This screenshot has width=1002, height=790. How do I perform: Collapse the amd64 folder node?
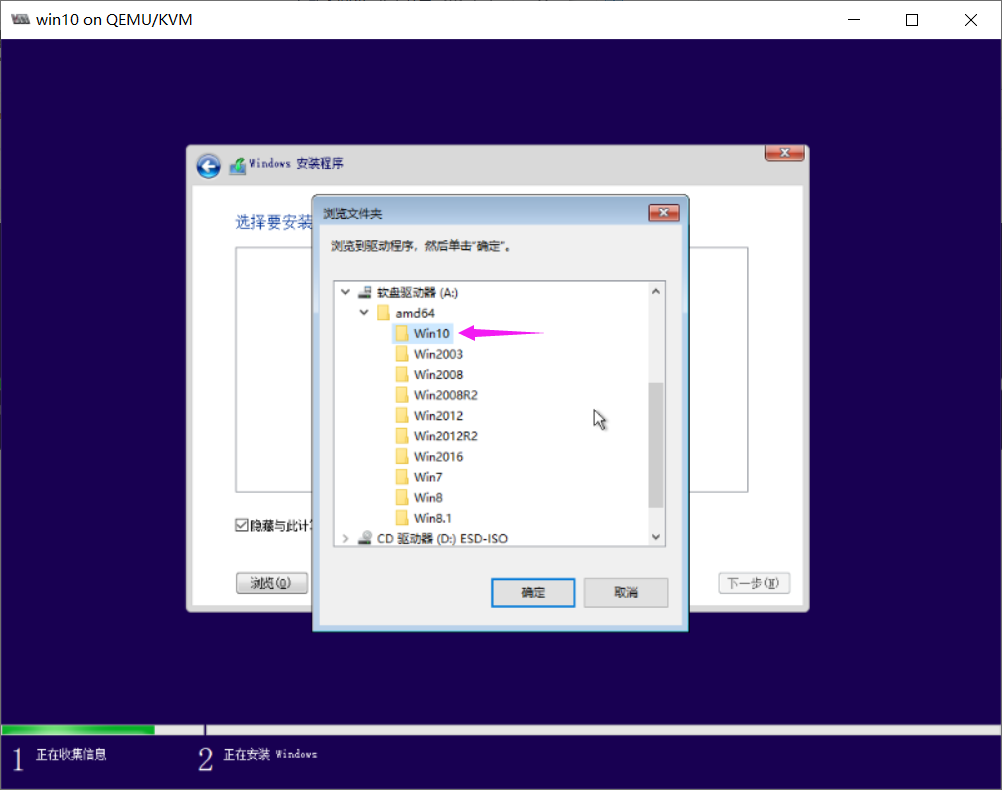364,313
